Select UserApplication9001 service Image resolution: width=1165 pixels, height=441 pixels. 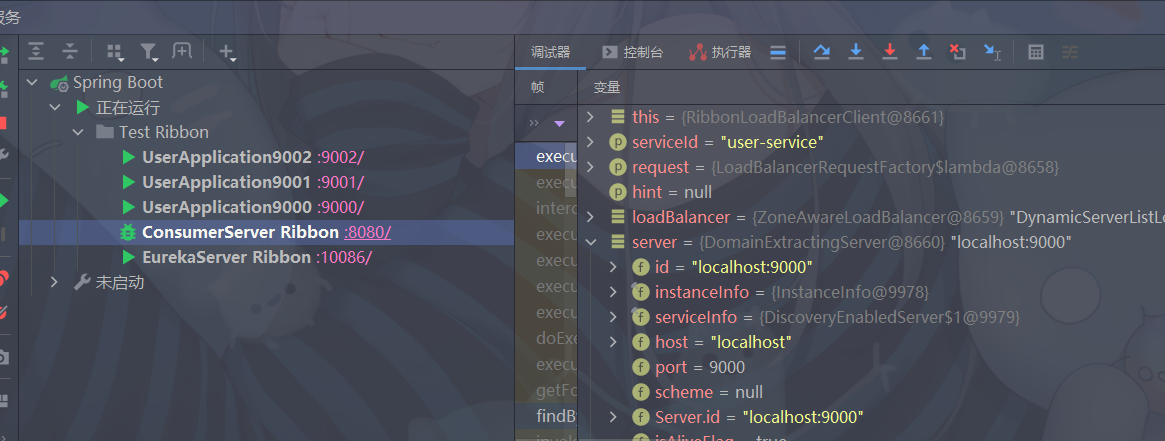pos(227,183)
